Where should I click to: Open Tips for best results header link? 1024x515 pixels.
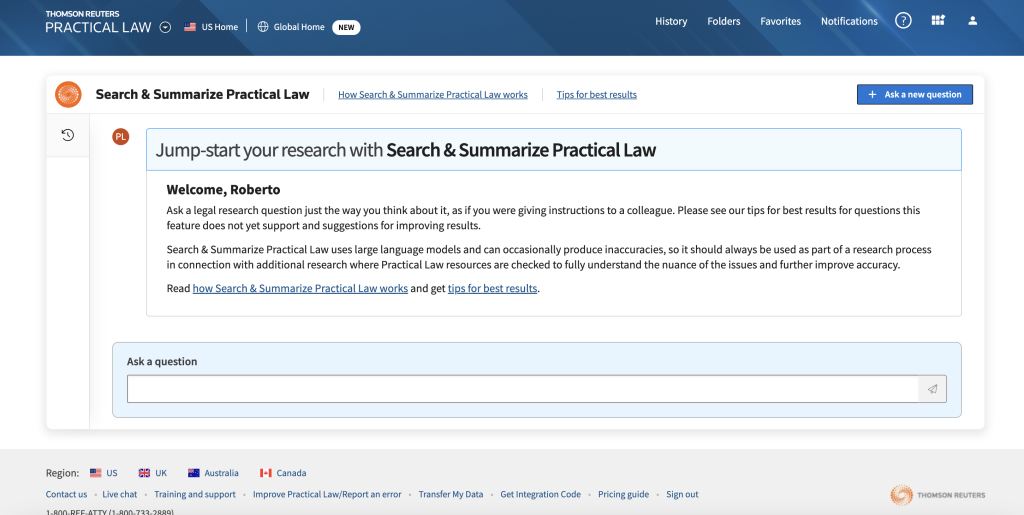pyautogui.click(x=596, y=95)
